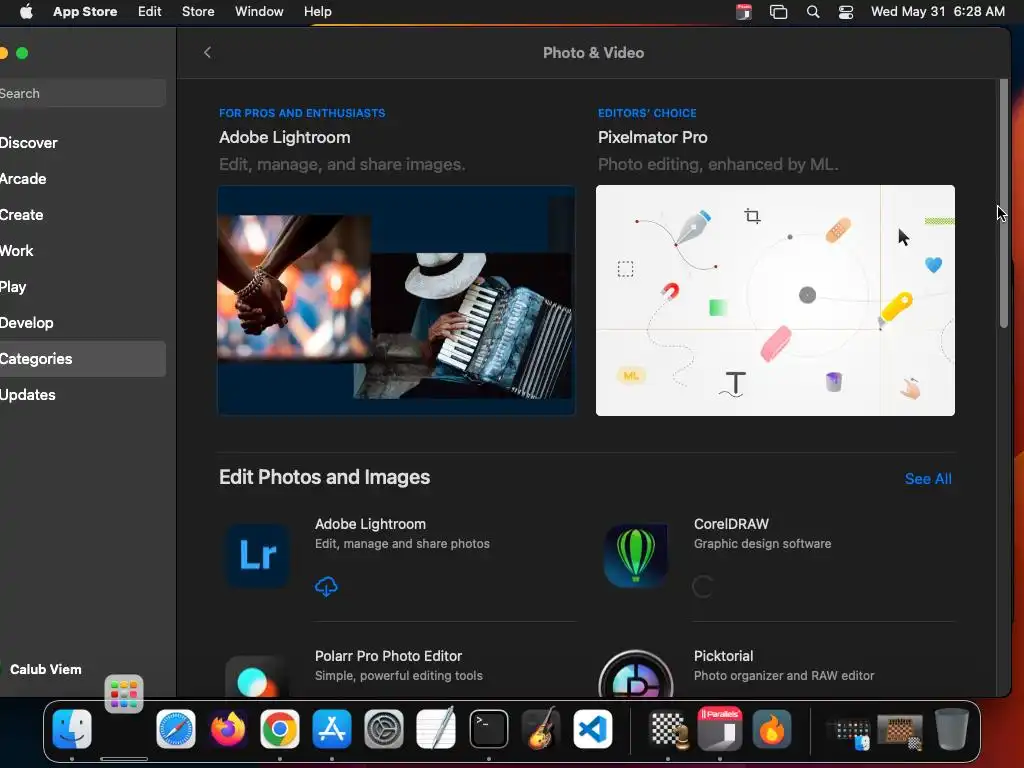The height and width of the screenshot is (768, 1024).
Task: Open Finder from the Dock
Action: tap(72, 729)
